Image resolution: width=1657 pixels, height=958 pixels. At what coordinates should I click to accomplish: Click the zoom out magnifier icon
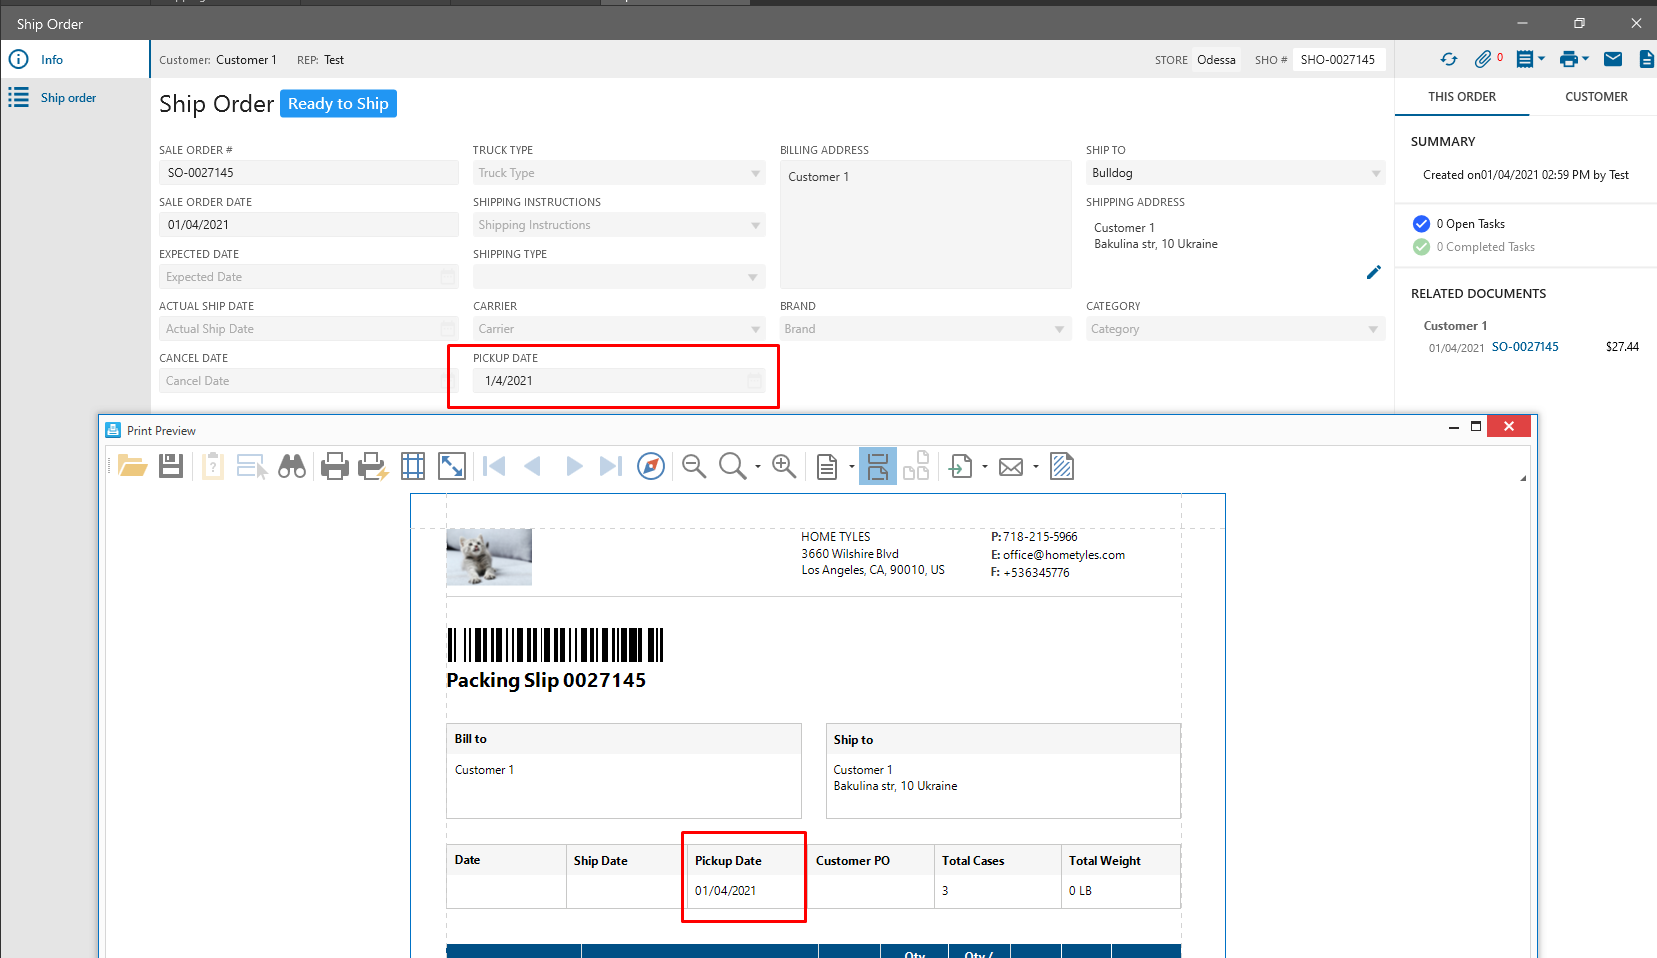(x=693, y=466)
